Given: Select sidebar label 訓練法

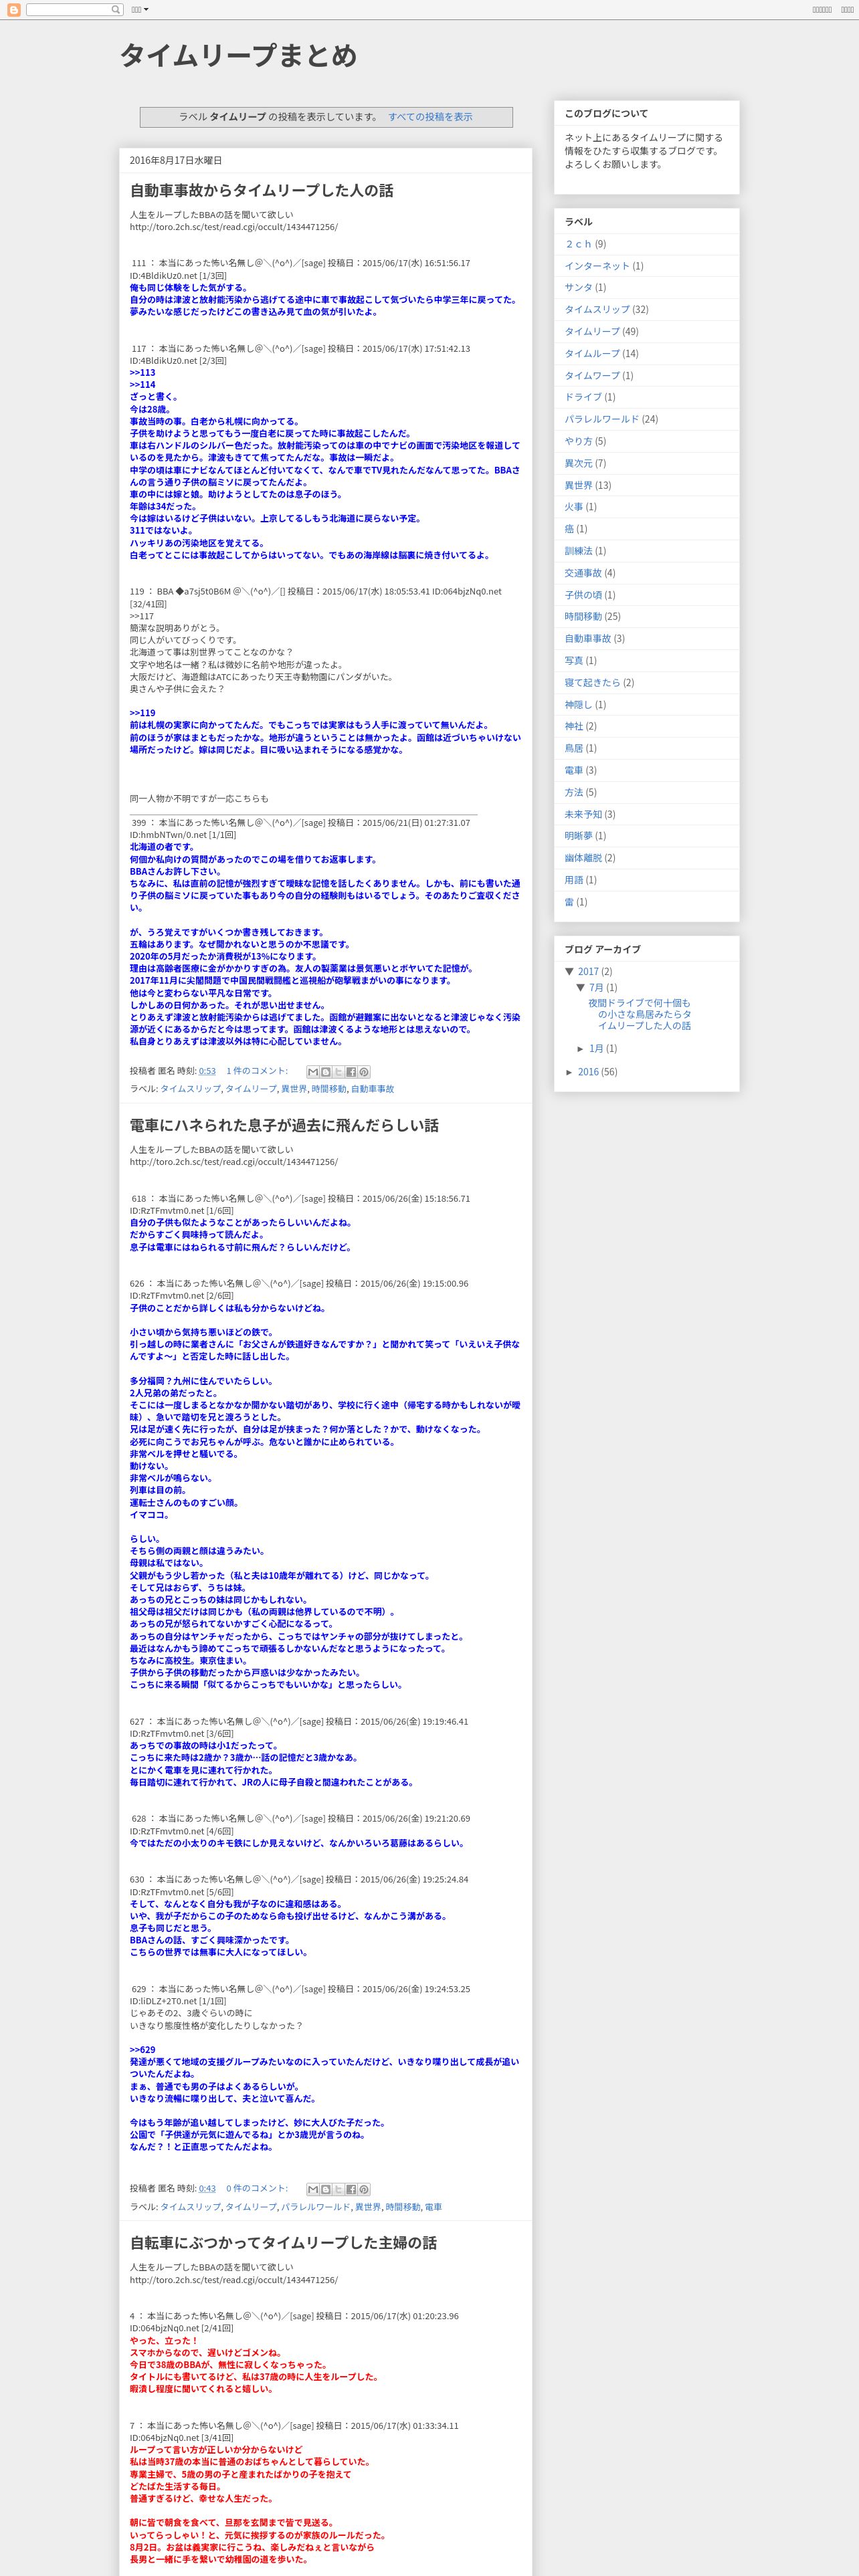Looking at the screenshot, I should (578, 551).
